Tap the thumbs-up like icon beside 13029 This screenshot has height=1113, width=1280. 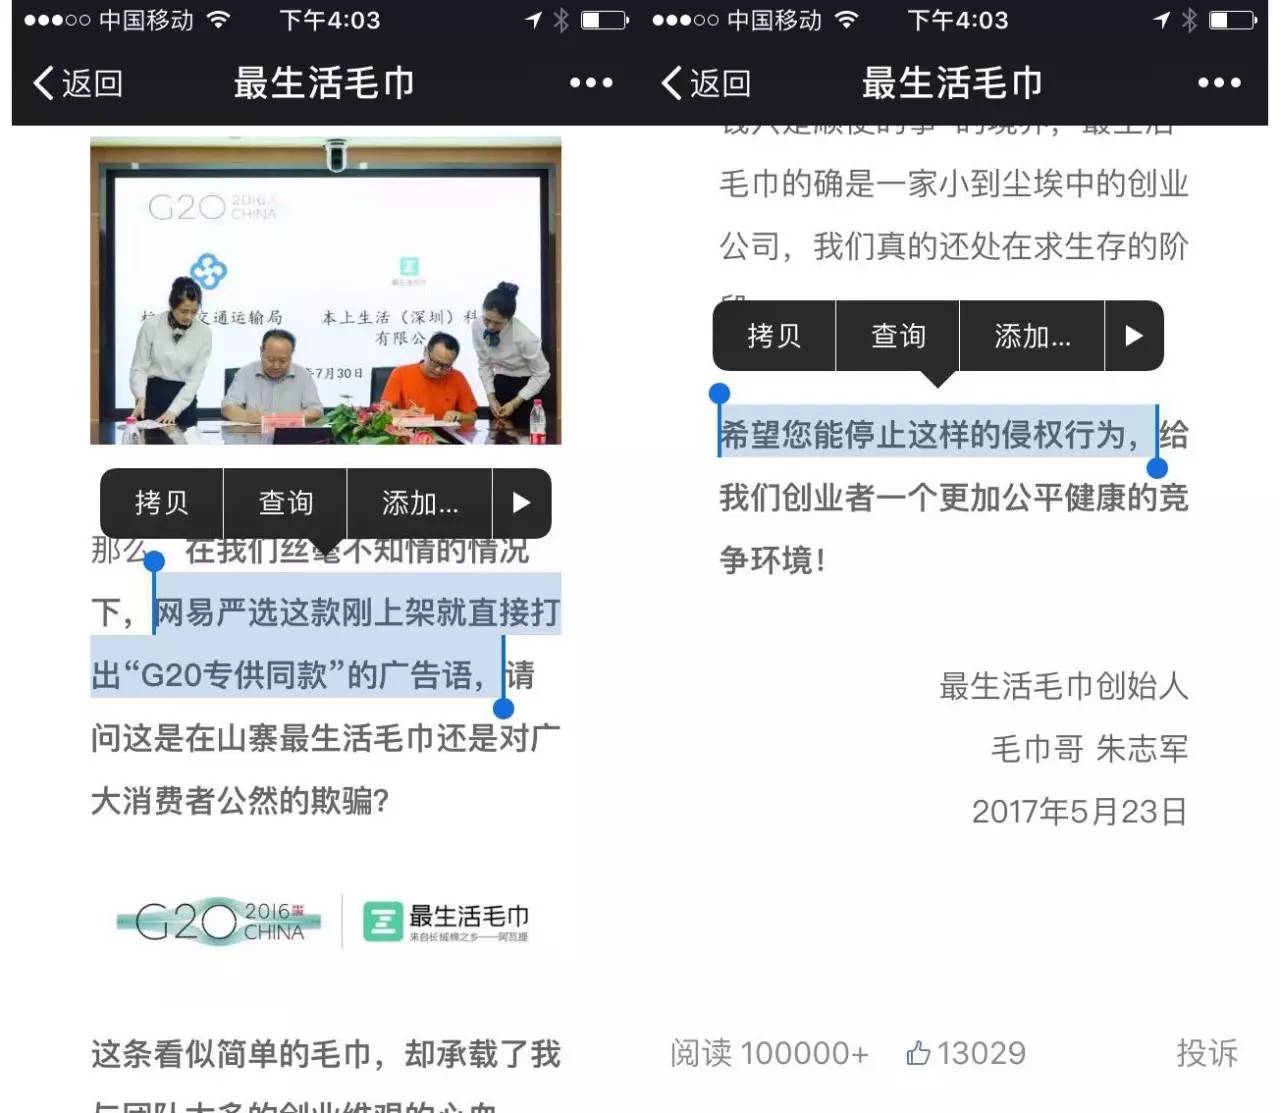point(918,1053)
